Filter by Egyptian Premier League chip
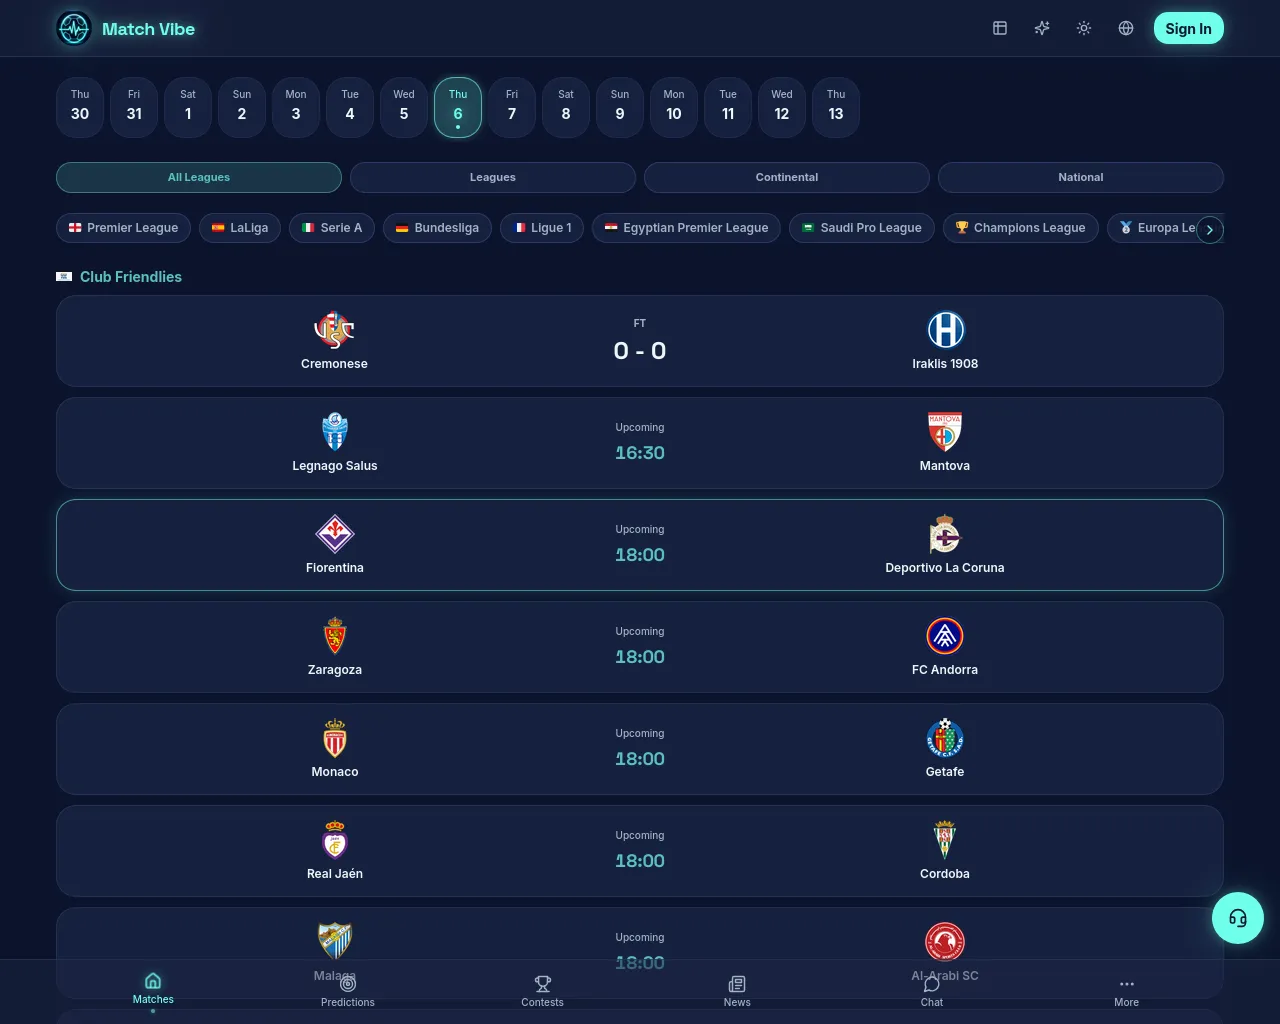The width and height of the screenshot is (1280, 1024). [686, 228]
